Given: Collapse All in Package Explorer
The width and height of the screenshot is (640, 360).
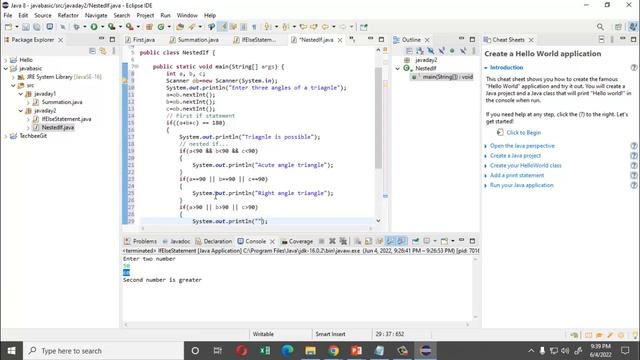Looking at the screenshot, I should 93,51.
